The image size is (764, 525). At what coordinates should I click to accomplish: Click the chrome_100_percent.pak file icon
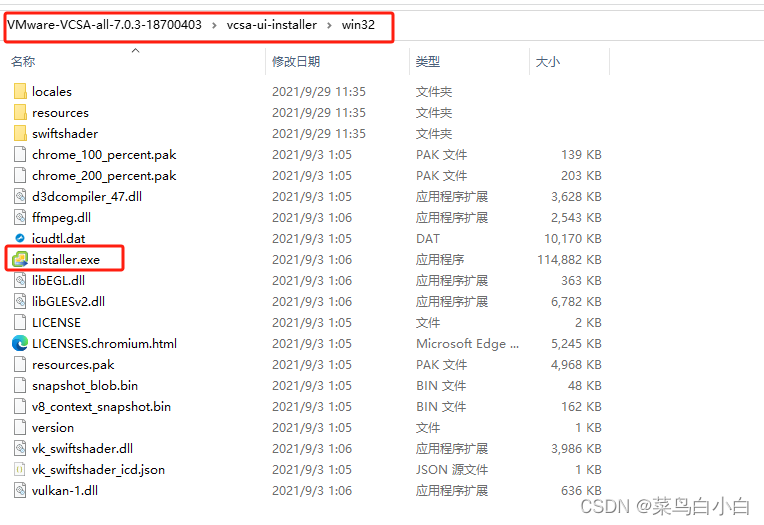pyautogui.click(x=20, y=154)
